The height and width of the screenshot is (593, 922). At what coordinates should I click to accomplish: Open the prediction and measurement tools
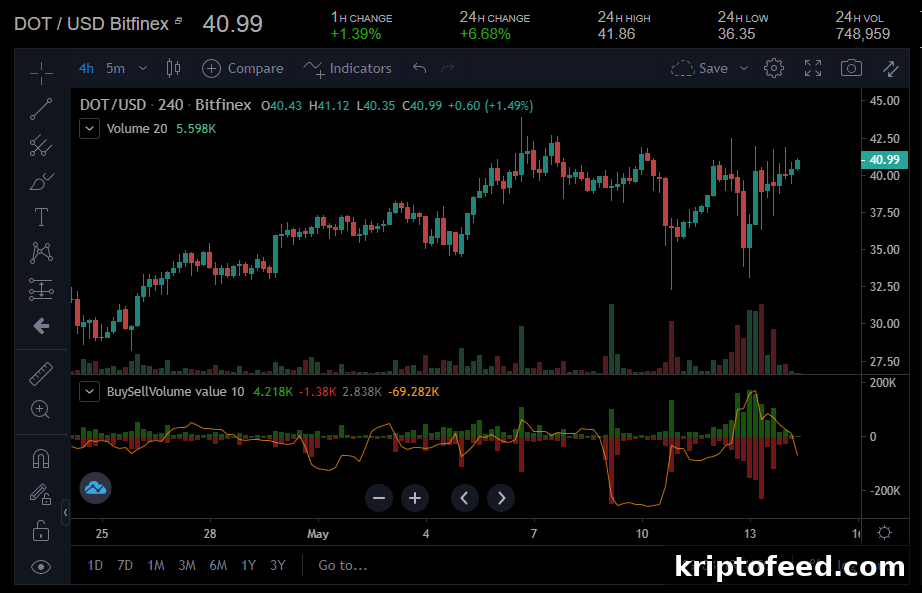tap(41, 289)
